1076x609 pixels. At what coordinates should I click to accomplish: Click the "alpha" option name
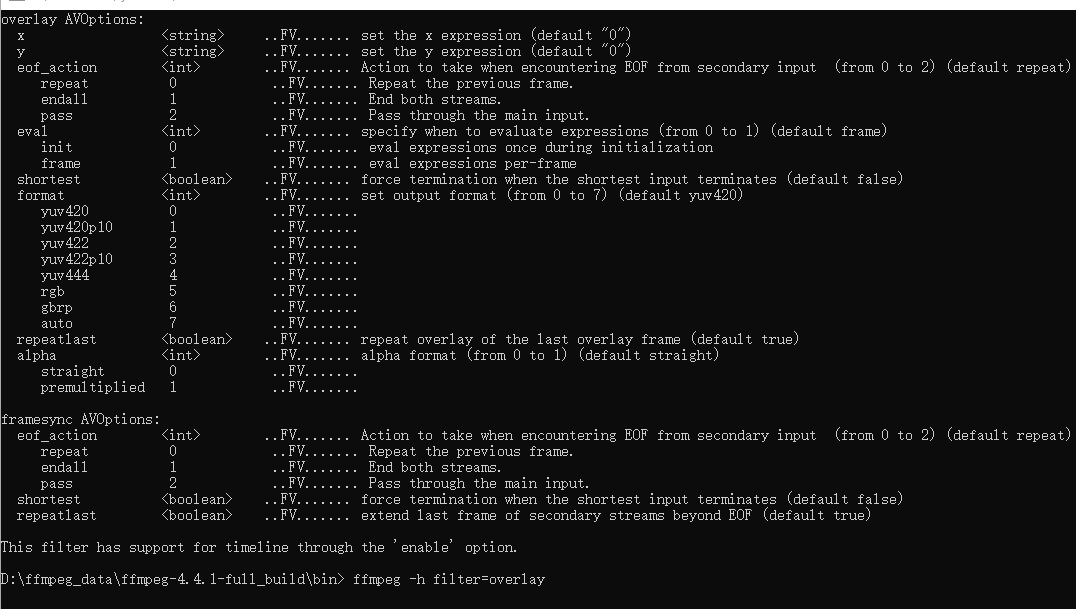click(x=37, y=355)
